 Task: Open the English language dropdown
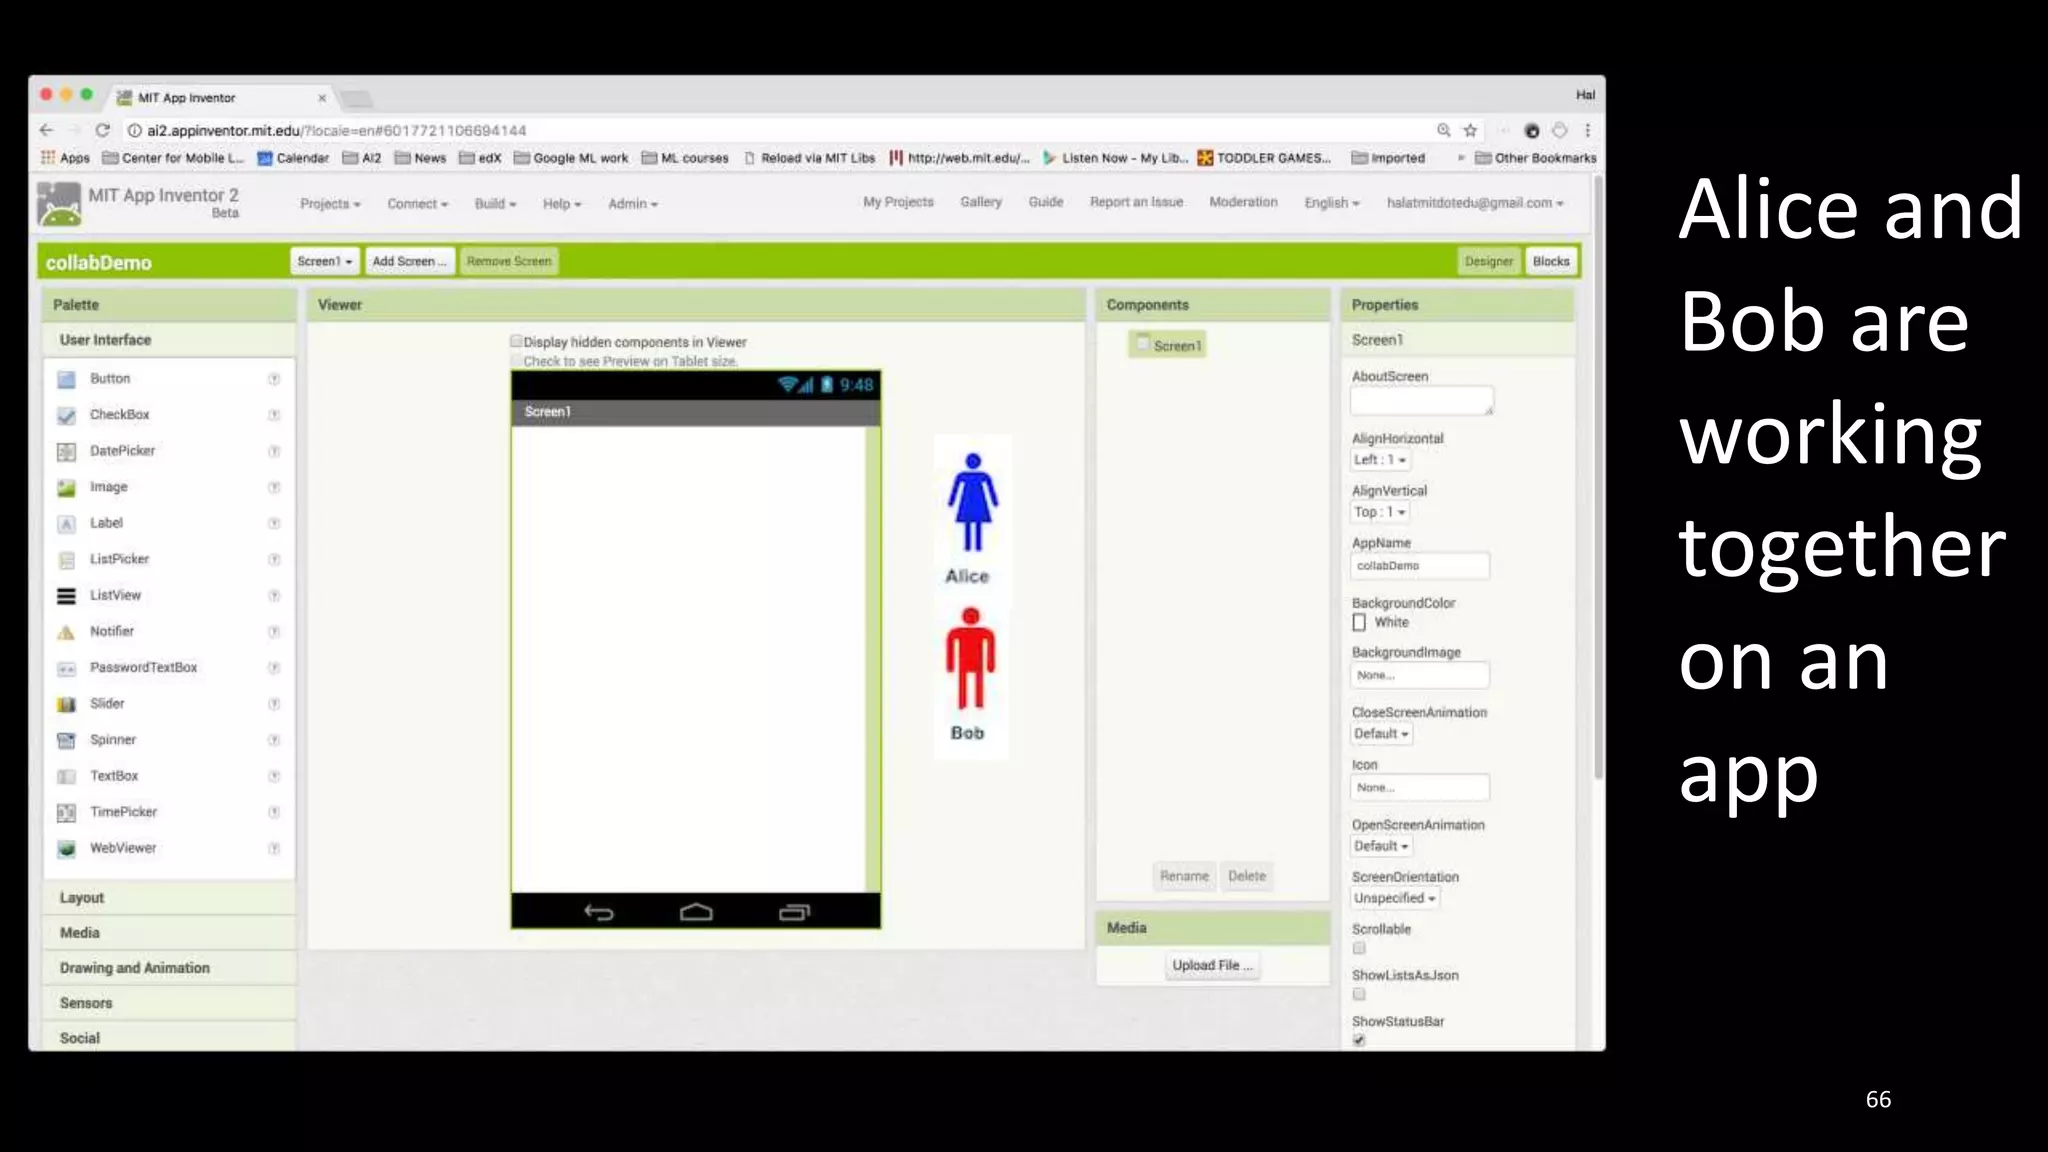point(1332,202)
